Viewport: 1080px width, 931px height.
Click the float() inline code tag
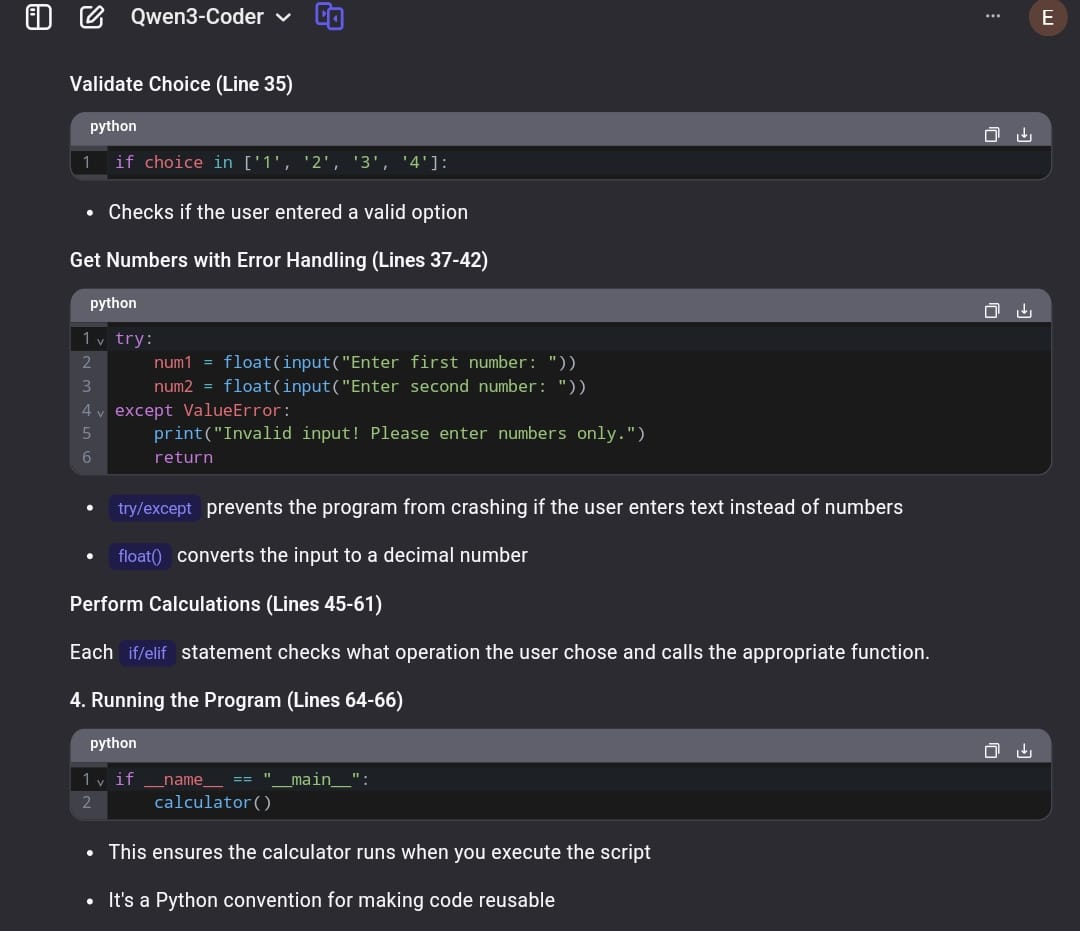pyautogui.click(x=140, y=556)
